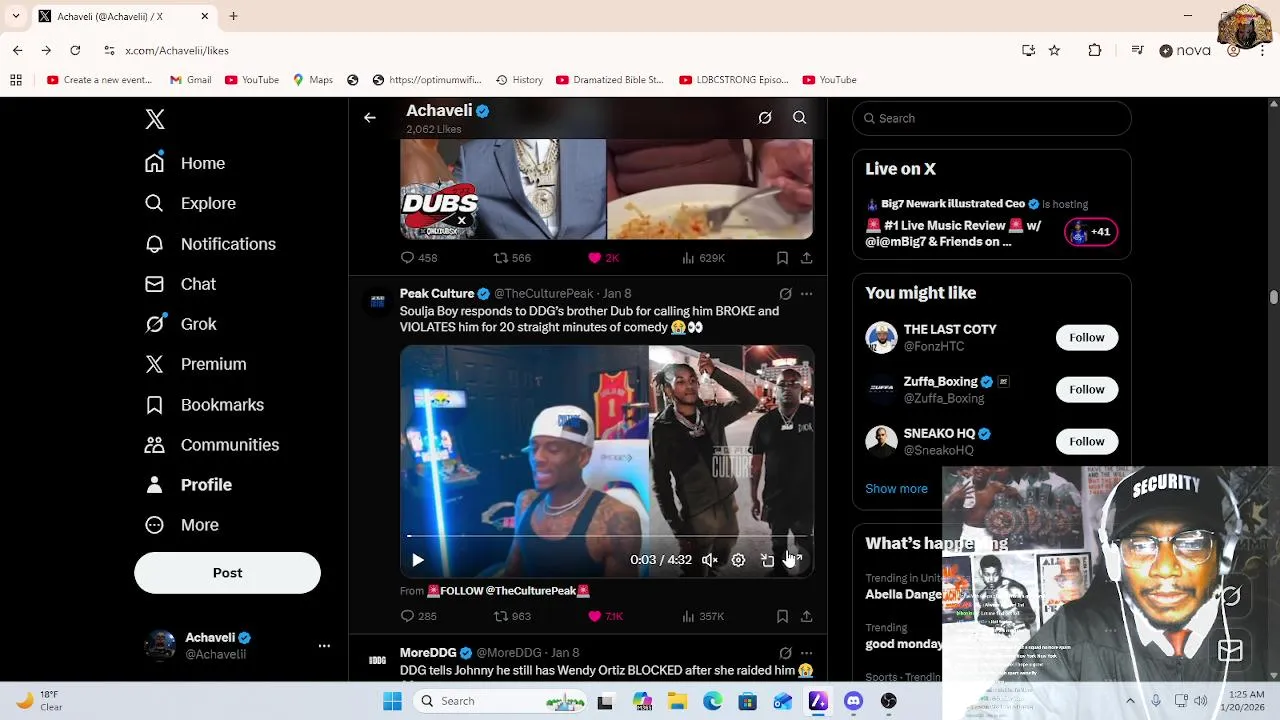Seek along the video progress bar
Image resolution: width=1280 pixels, height=720 pixels.
pos(607,536)
